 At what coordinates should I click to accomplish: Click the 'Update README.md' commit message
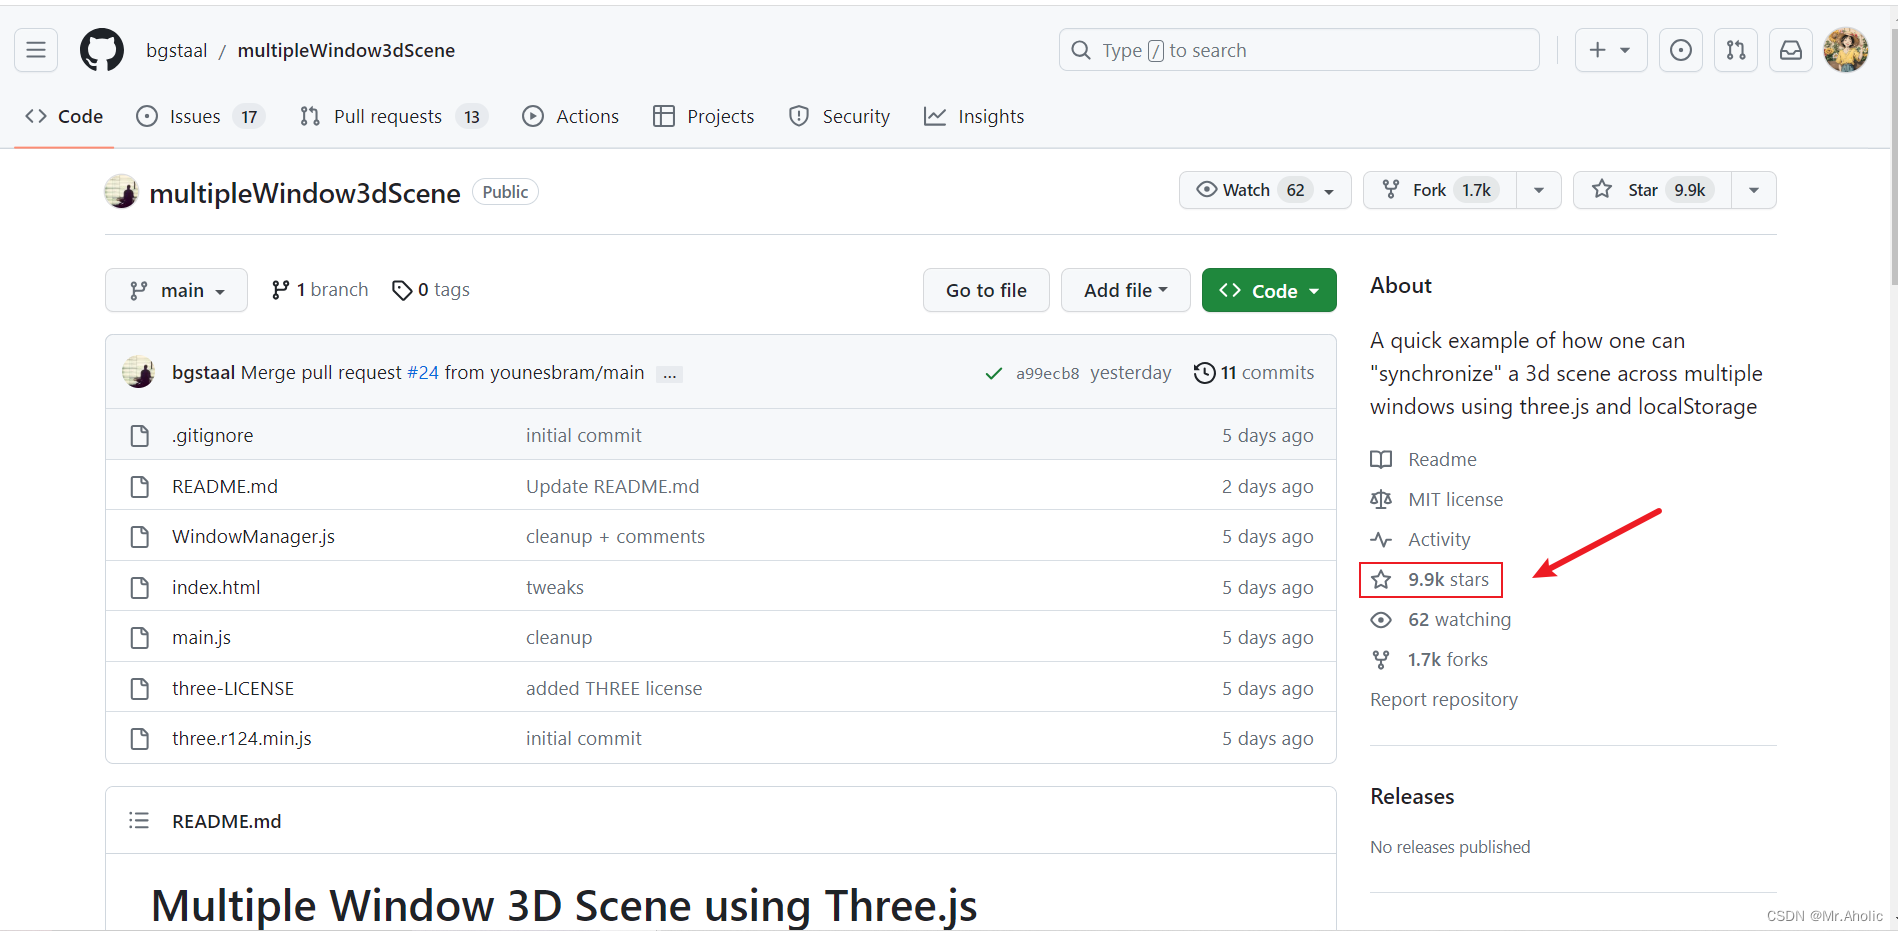pyautogui.click(x=613, y=486)
